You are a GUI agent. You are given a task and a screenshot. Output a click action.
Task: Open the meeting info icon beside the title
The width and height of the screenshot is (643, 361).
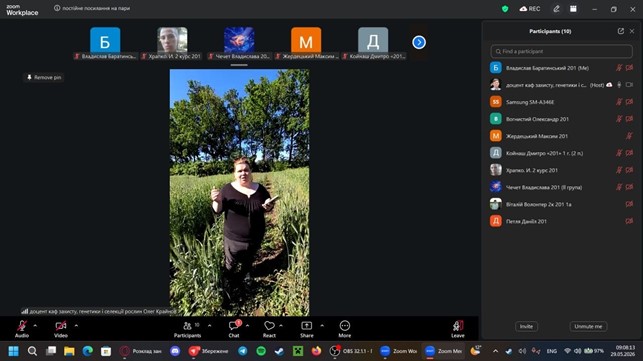57,8
